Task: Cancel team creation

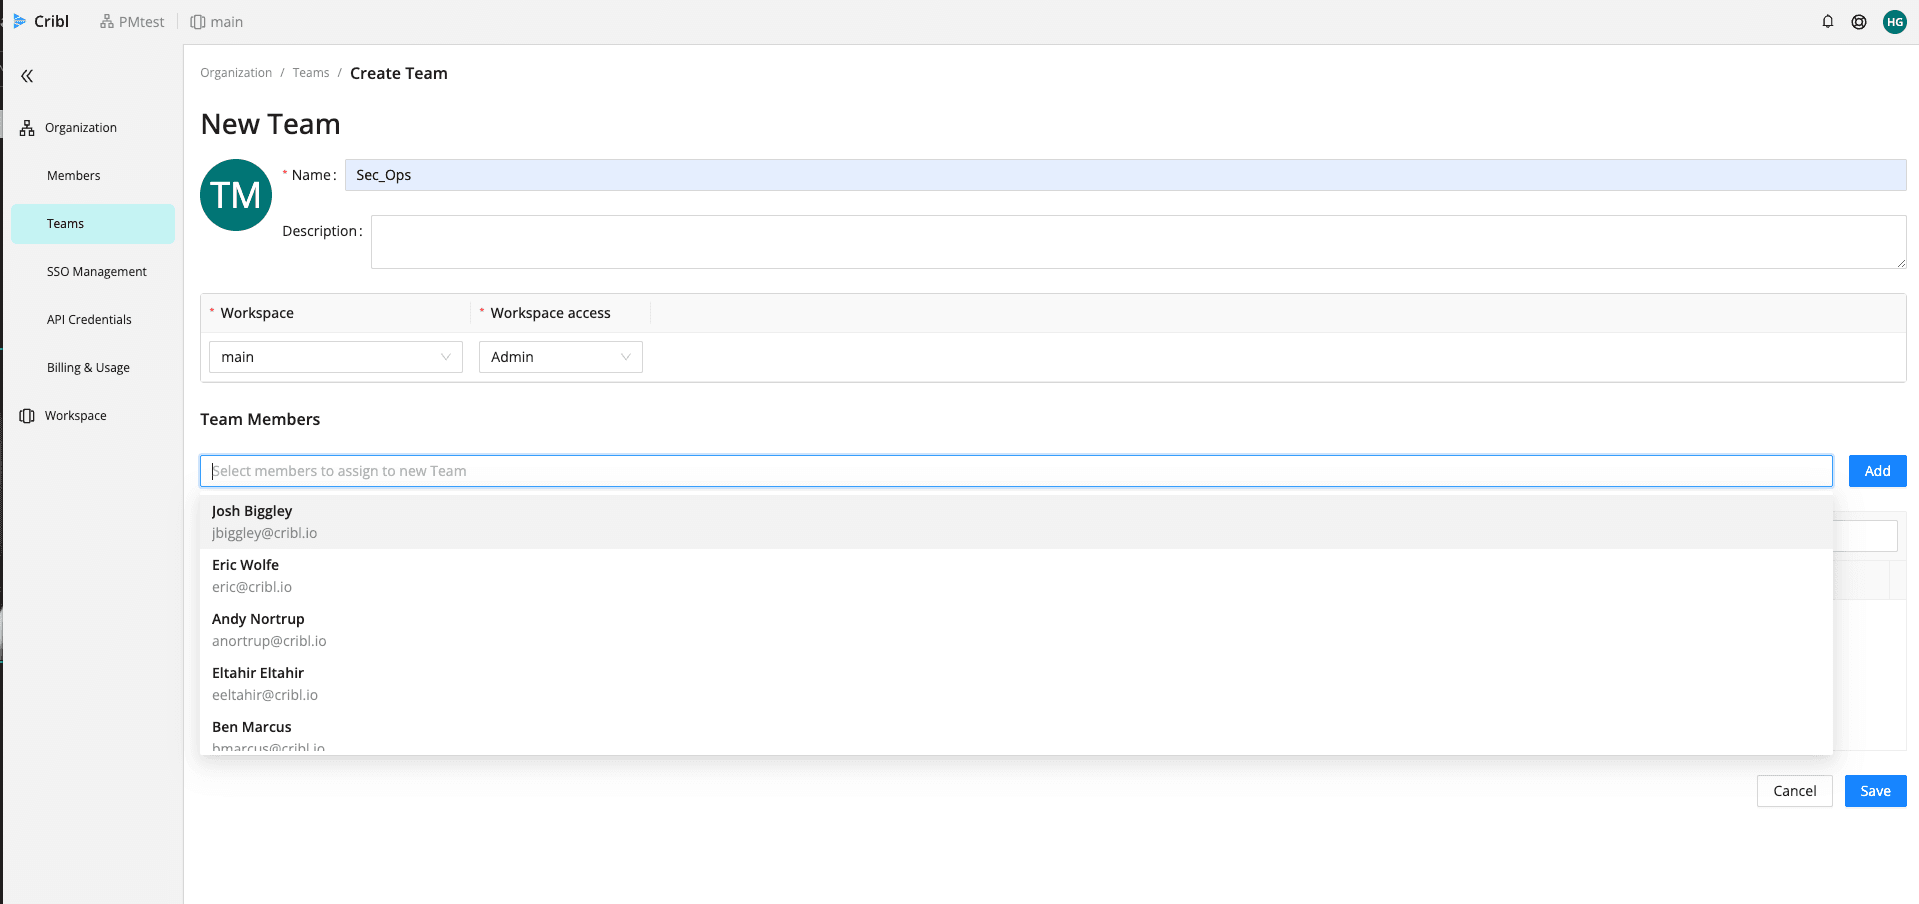Action: pyautogui.click(x=1794, y=791)
